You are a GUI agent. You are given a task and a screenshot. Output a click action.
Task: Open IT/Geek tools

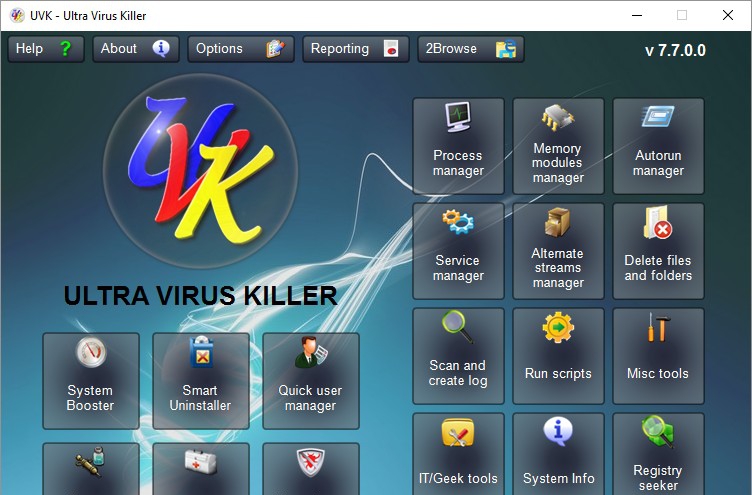pyautogui.click(x=458, y=454)
